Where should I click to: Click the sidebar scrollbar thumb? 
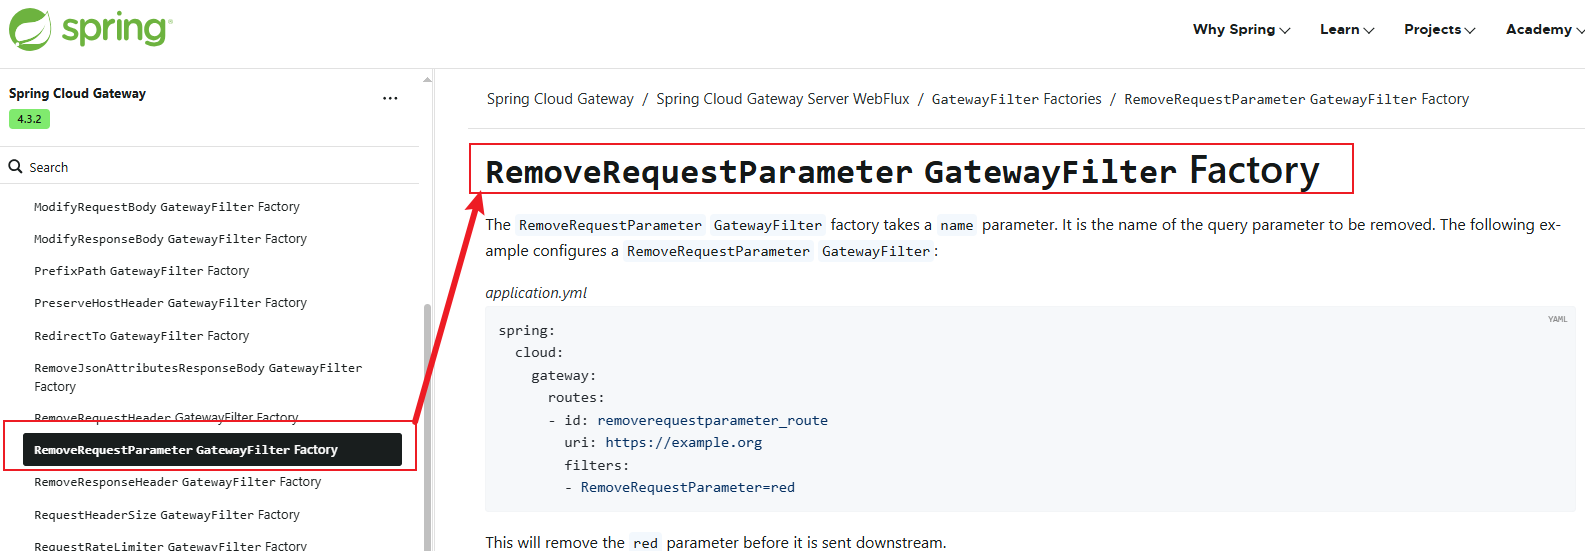point(427,427)
